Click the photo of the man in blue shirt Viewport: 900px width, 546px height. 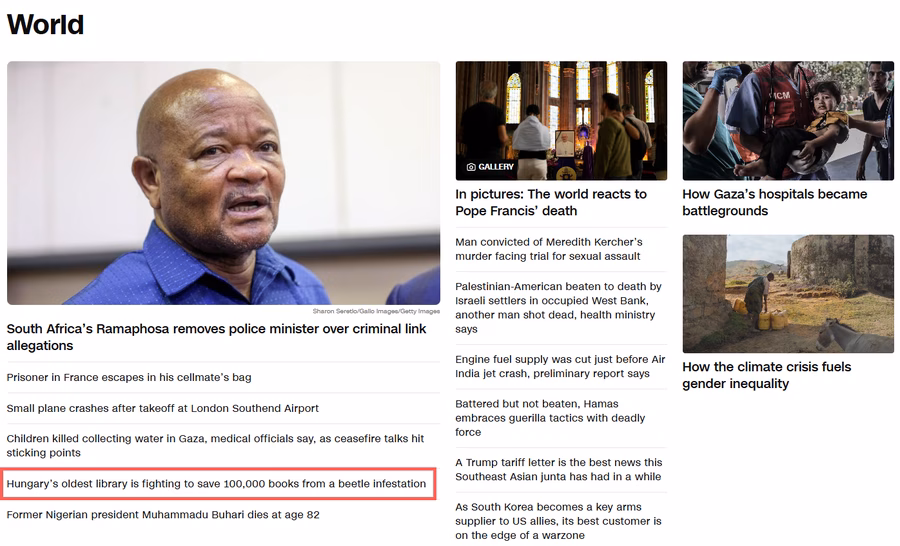223,183
